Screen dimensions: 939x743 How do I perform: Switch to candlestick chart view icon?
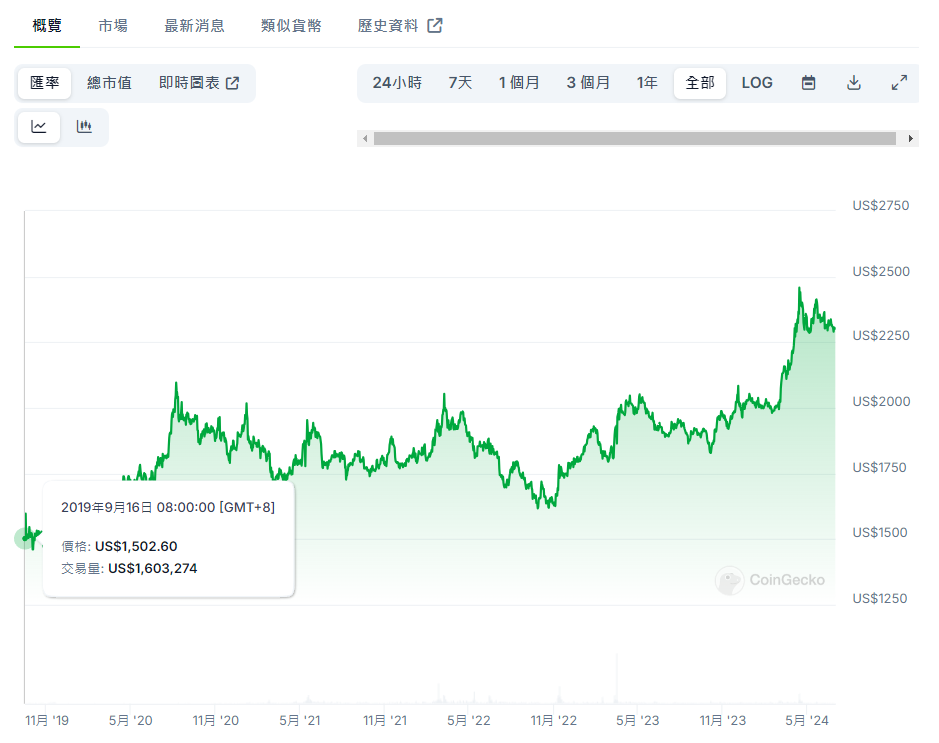(x=84, y=127)
